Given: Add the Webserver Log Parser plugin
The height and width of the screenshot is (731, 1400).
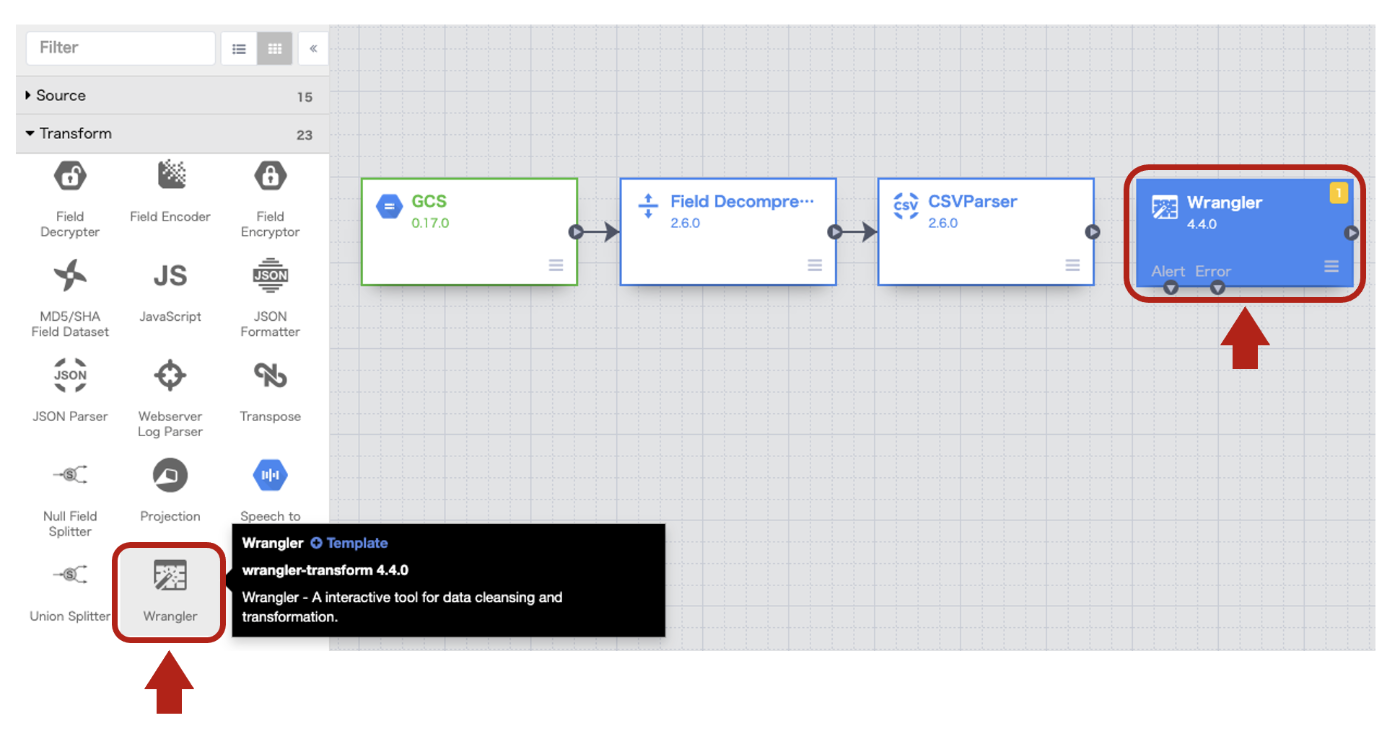Looking at the screenshot, I should [x=170, y=398].
